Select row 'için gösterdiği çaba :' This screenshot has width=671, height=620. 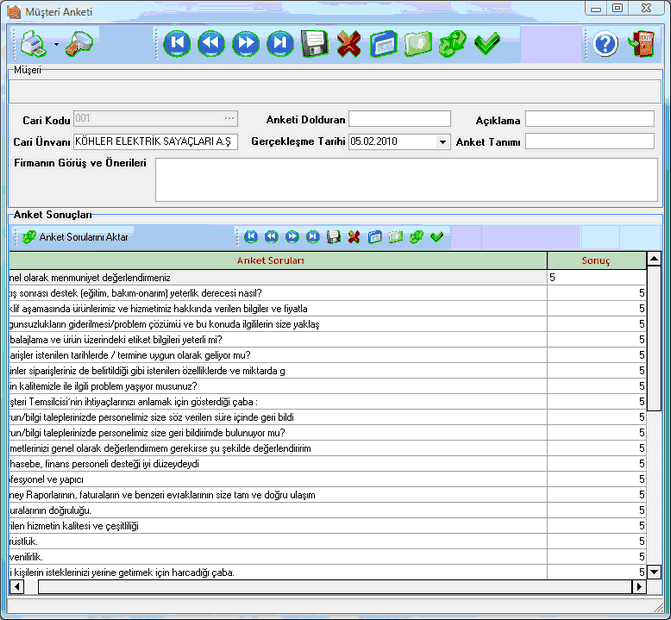[327, 401]
